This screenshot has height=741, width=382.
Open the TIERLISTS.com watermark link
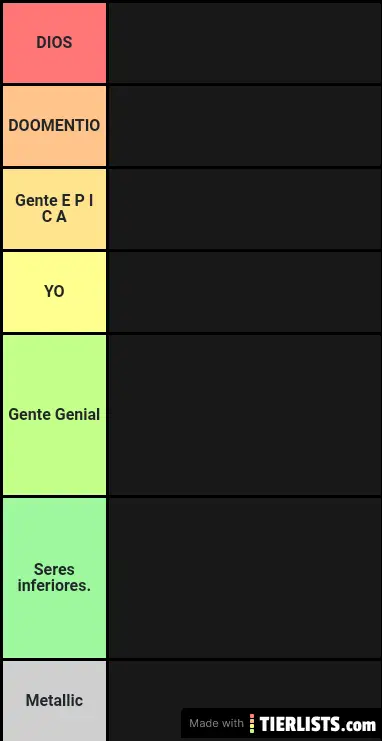(x=318, y=724)
